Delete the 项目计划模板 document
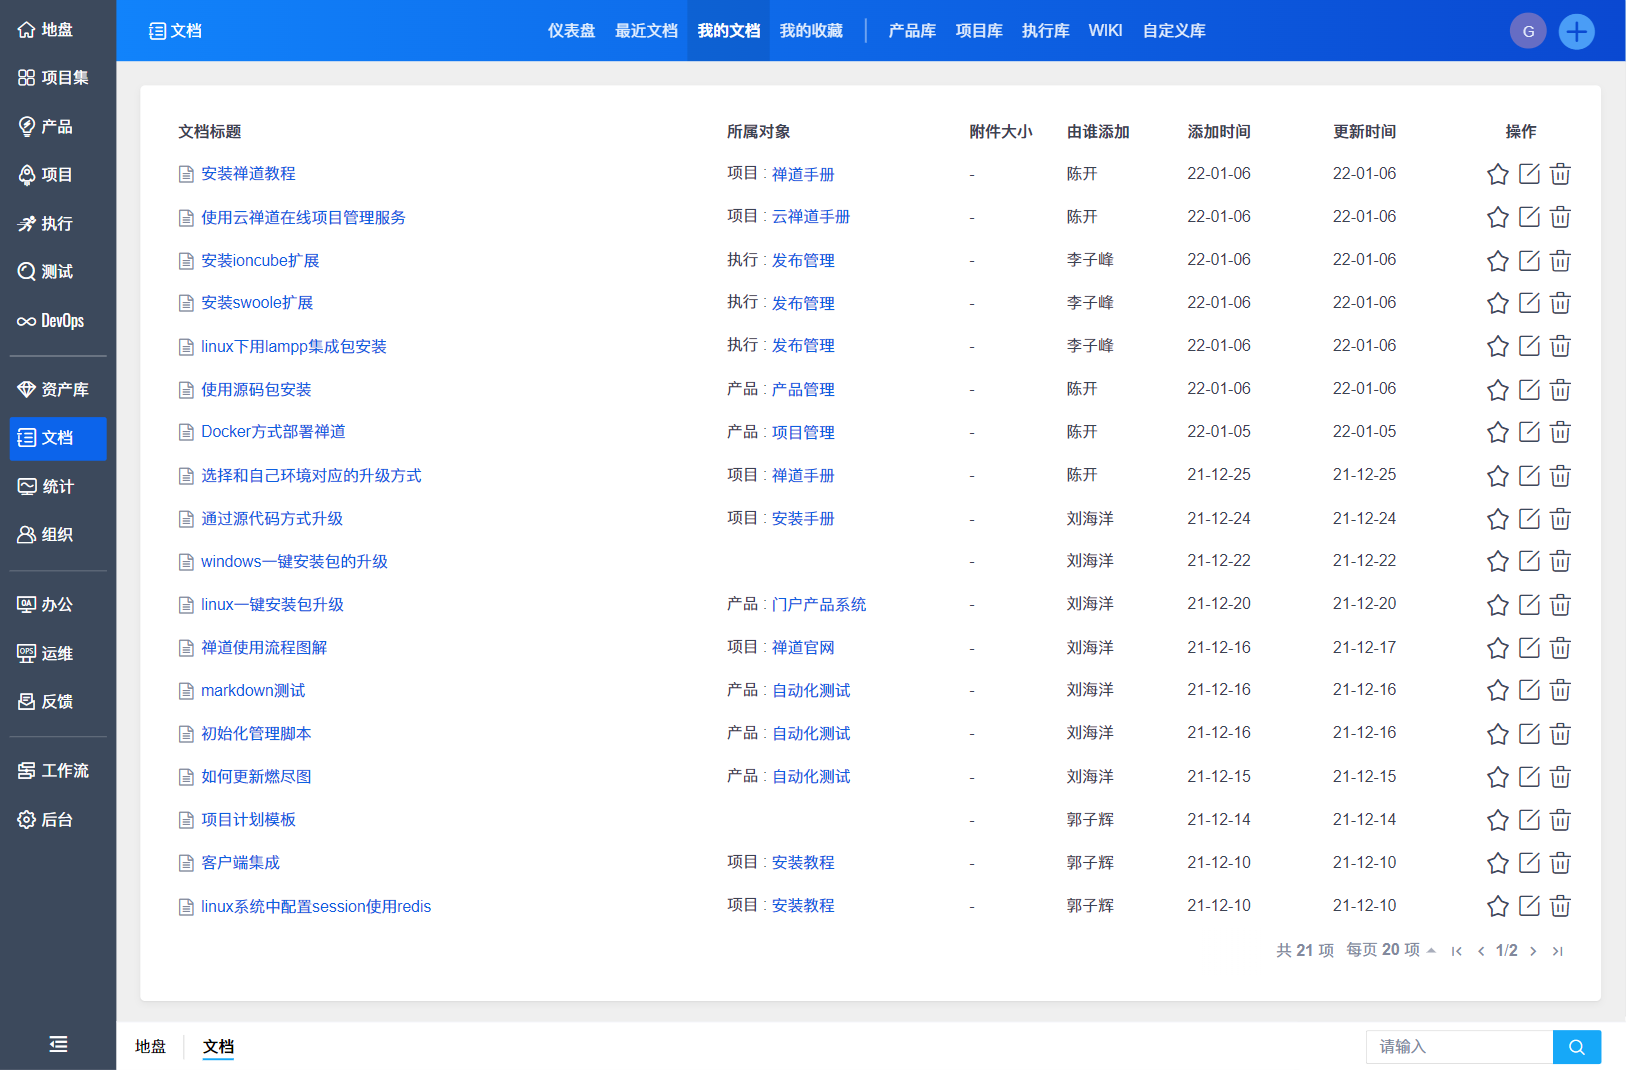Screen dimensions: 1626x1070 [x=1560, y=820]
